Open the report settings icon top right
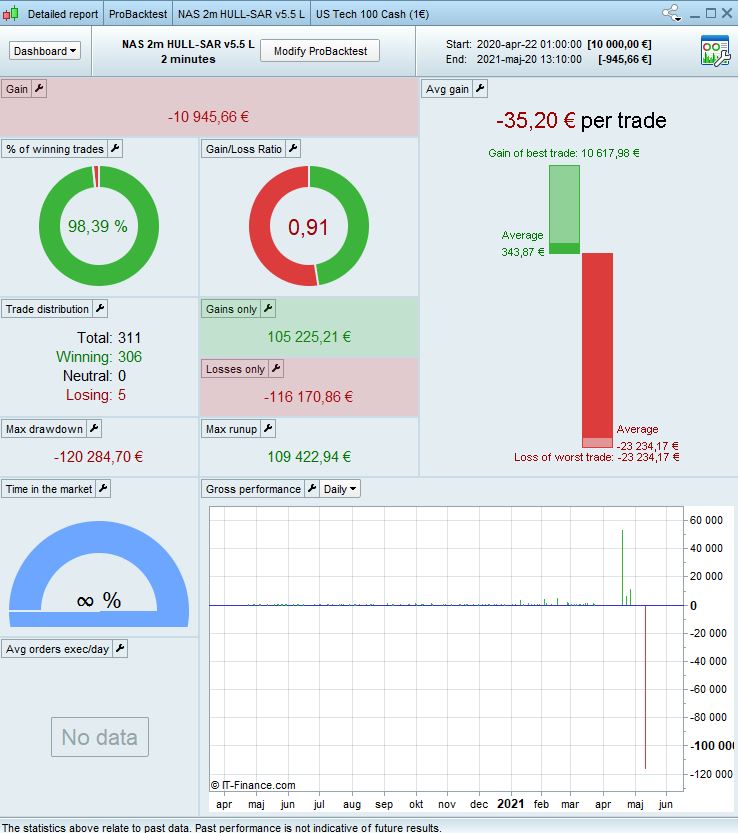 tap(715, 50)
